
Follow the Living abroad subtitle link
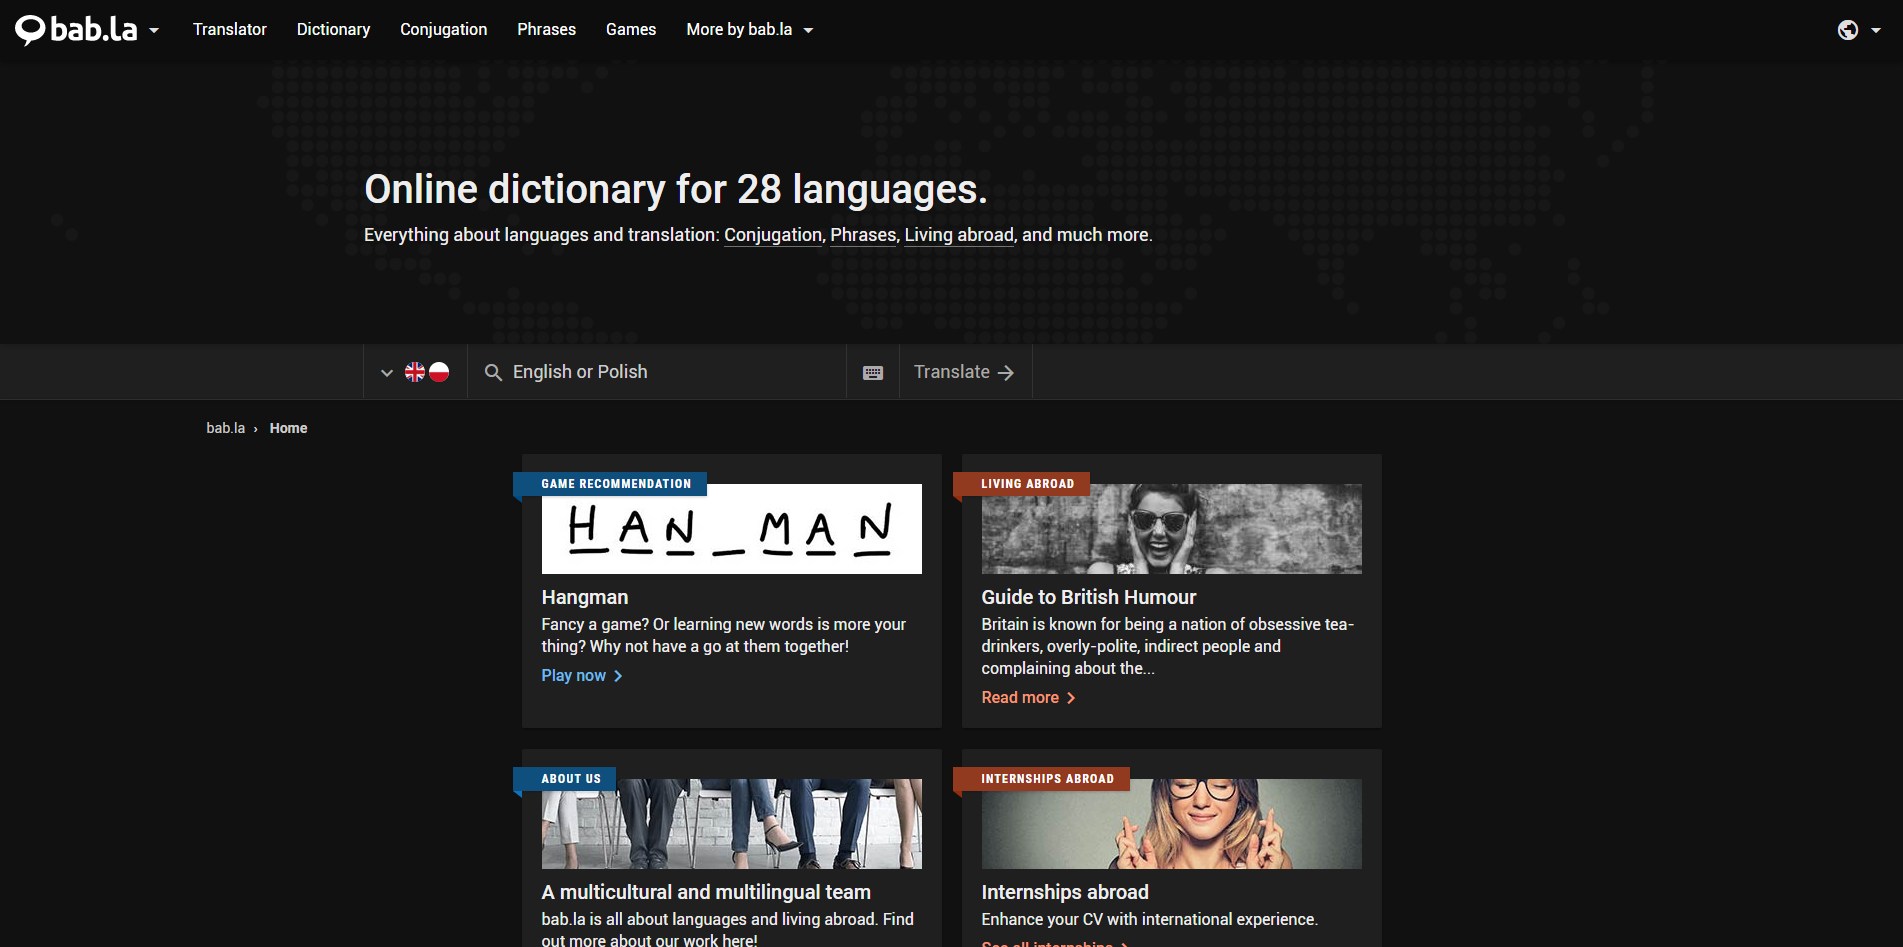point(959,235)
